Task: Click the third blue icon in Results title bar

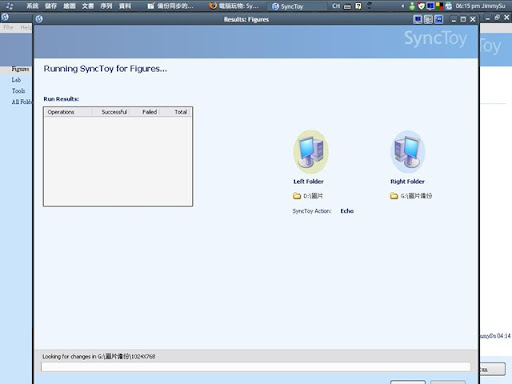Action: [x=439, y=19]
